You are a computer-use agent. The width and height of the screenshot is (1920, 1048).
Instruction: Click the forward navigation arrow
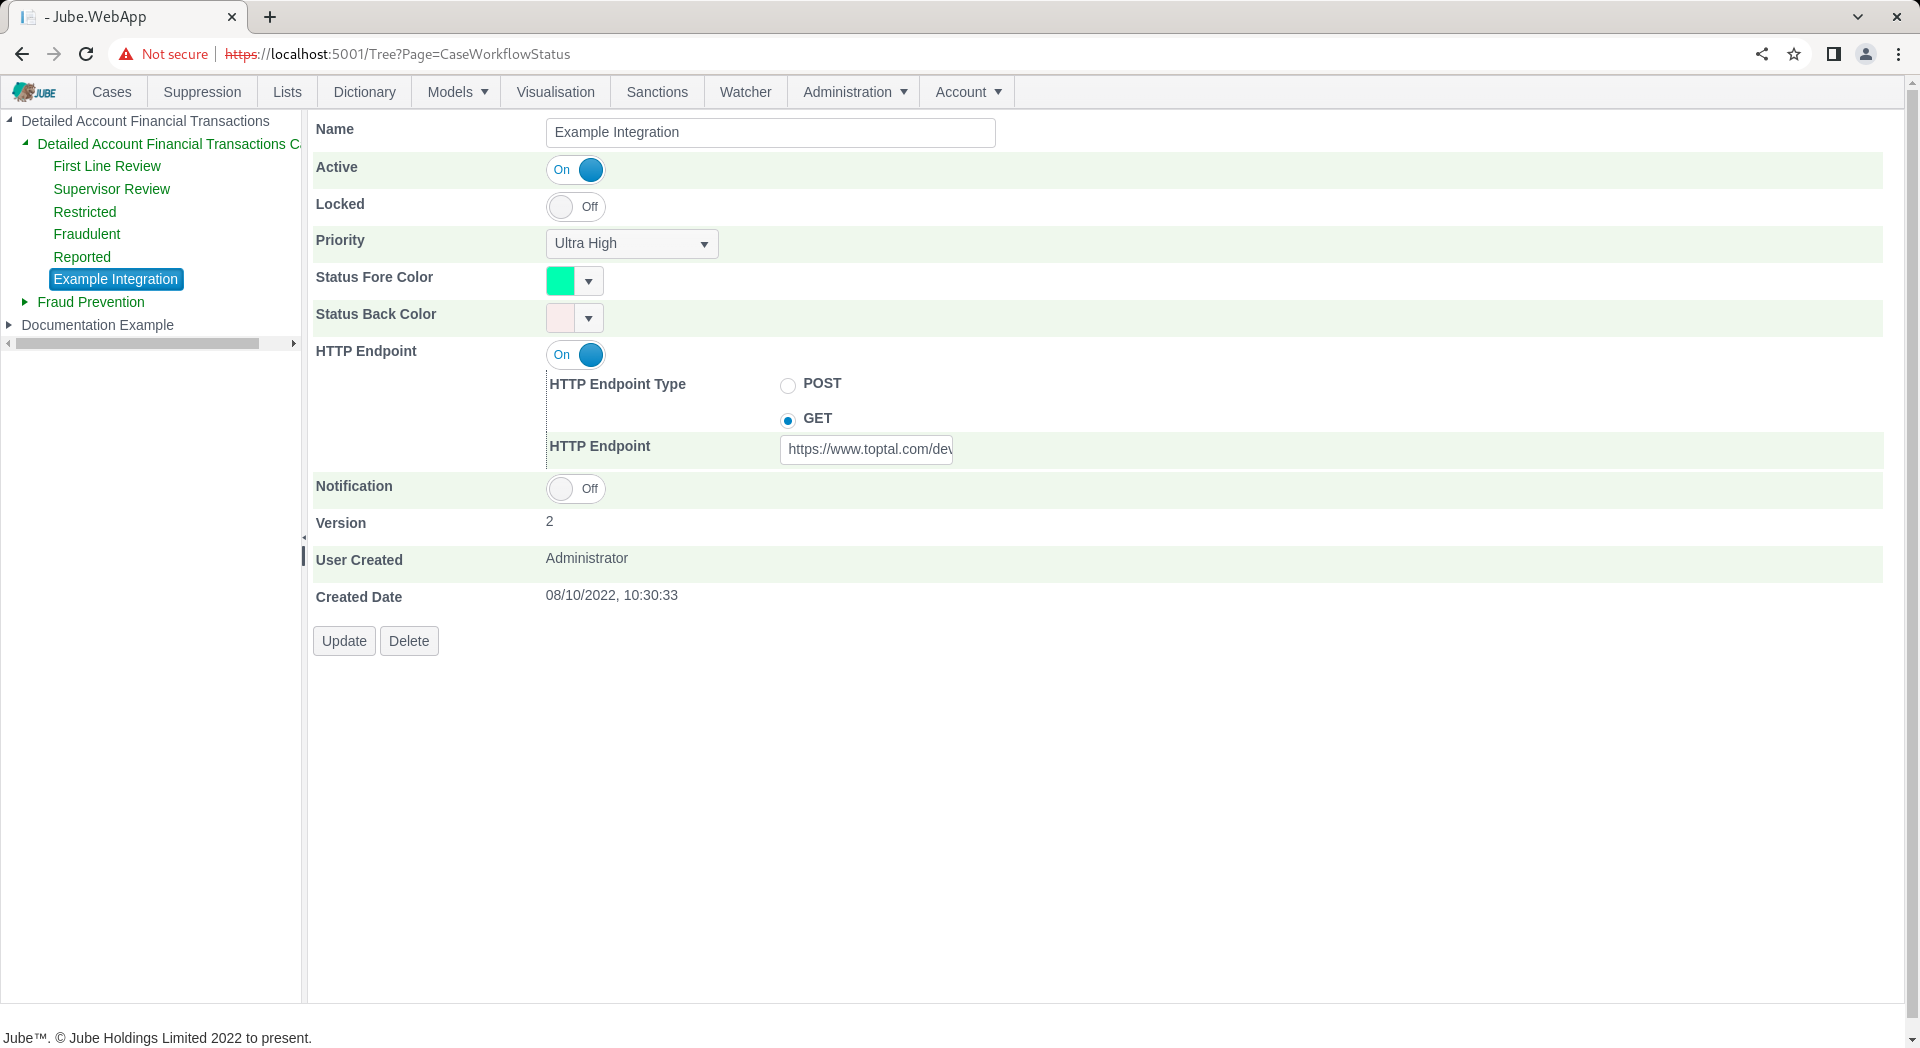[x=54, y=54]
